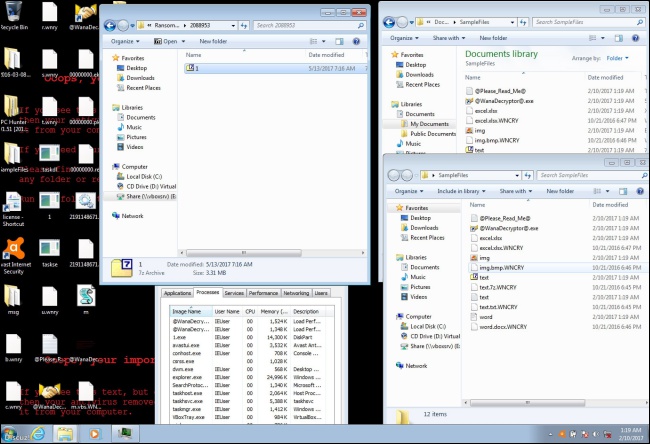
Task: Click the Task Manager taskbar icon
Action: click(124, 434)
